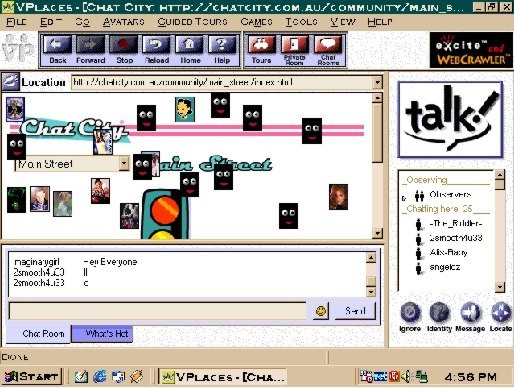Click the chat message input field
Viewport: 514px width, 388px height.
pos(157,311)
